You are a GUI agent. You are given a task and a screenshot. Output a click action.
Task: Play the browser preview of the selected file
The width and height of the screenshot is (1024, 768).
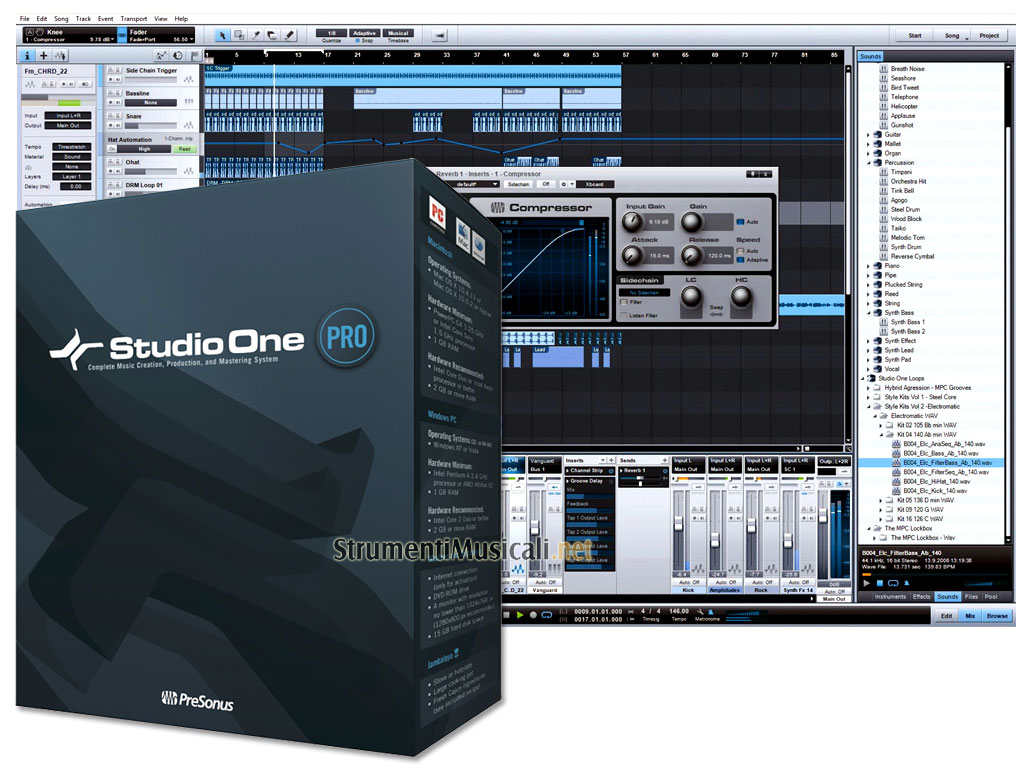click(x=866, y=583)
